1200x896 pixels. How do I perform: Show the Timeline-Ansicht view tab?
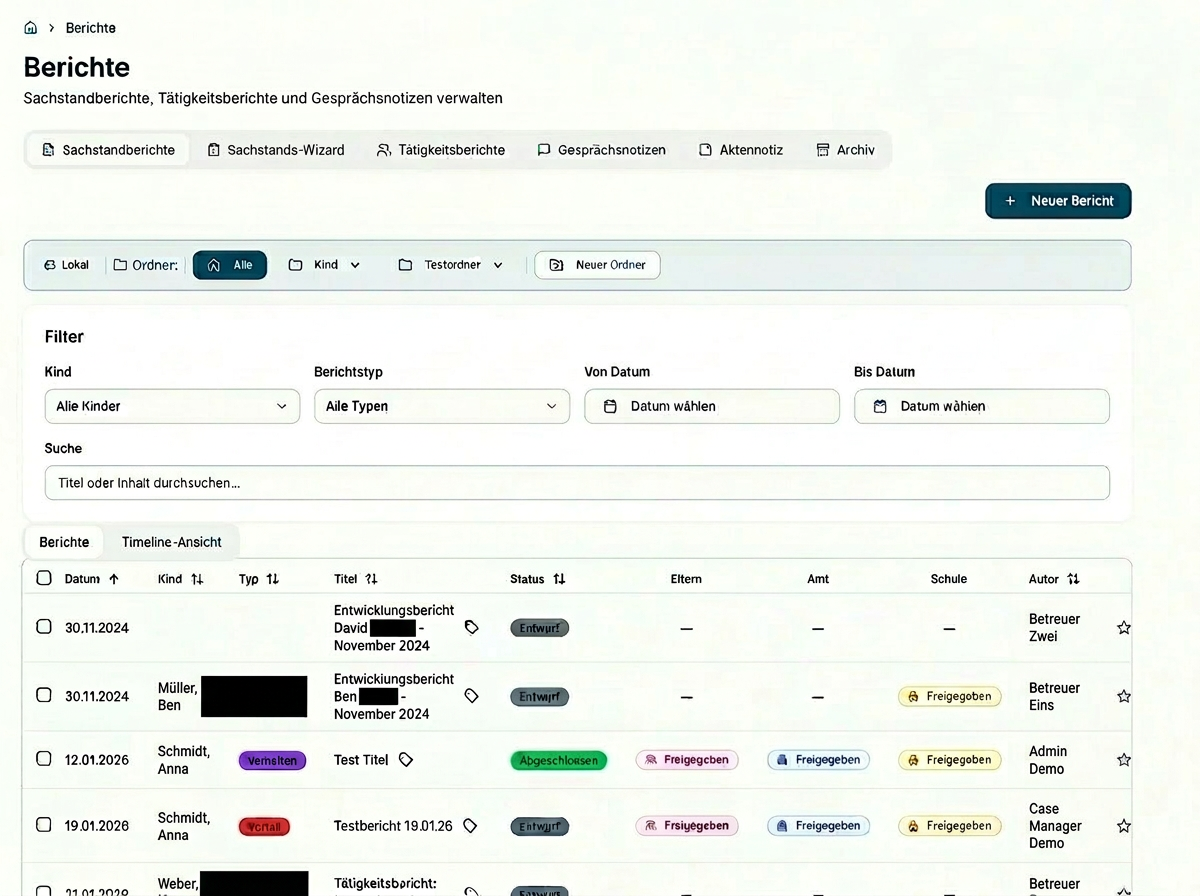[172, 542]
